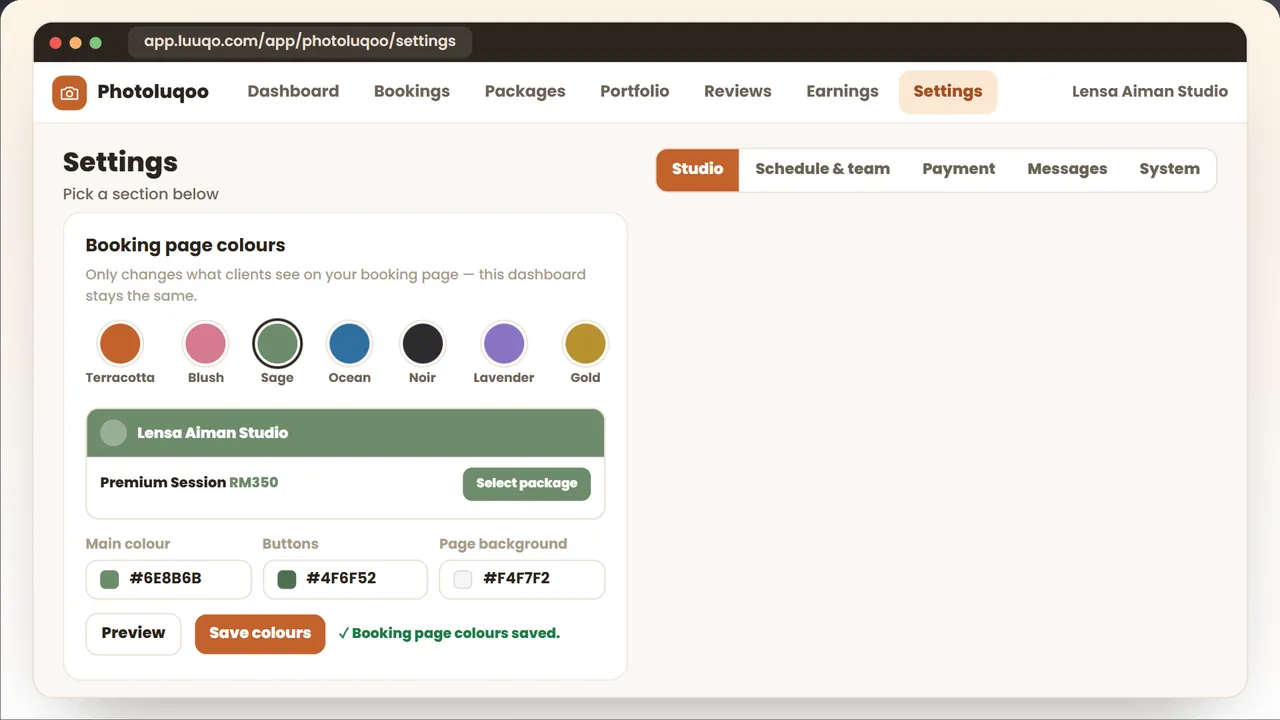Edit the Buttons hex value field

[x=345, y=579]
